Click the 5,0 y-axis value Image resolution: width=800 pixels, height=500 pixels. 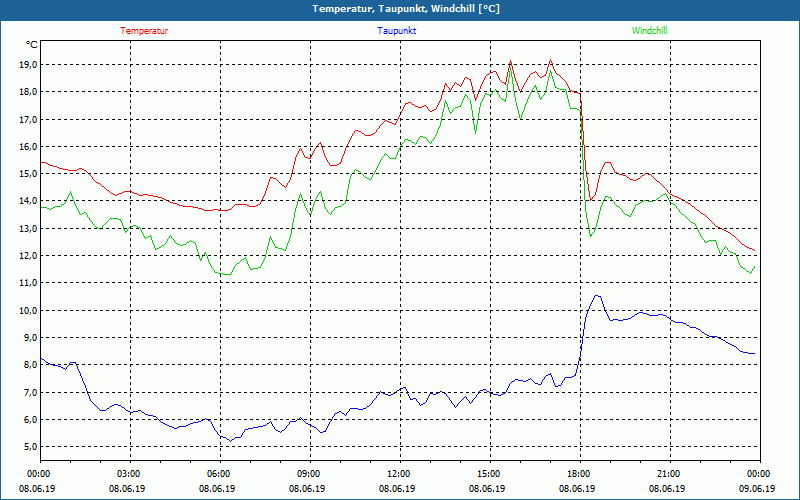click(x=31, y=446)
